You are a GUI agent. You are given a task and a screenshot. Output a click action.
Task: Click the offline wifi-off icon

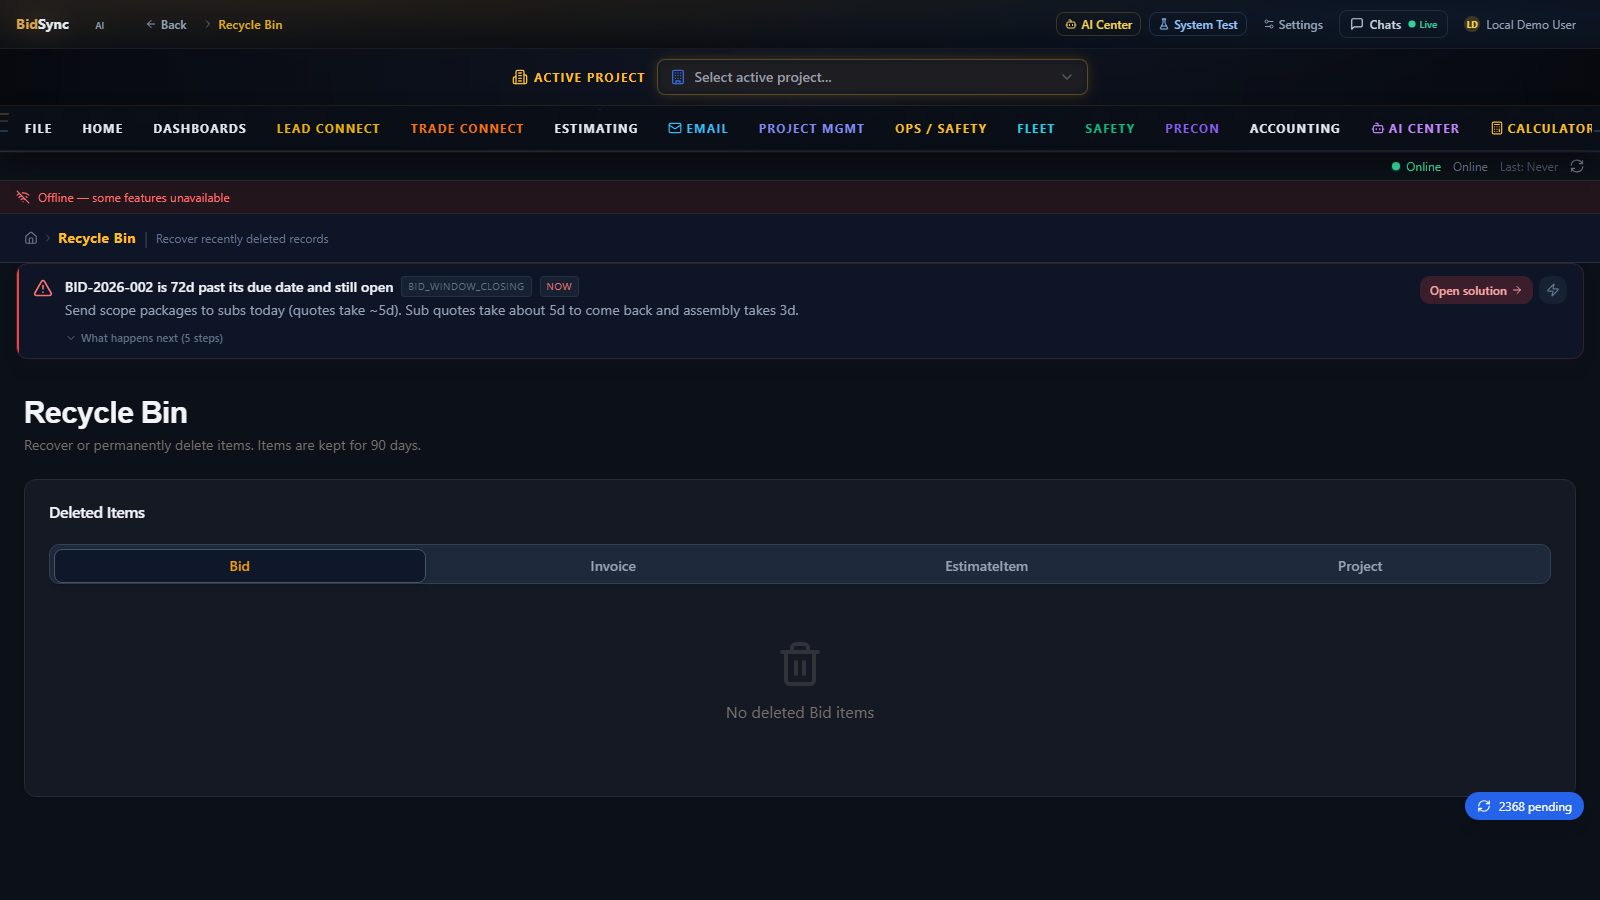pos(23,197)
